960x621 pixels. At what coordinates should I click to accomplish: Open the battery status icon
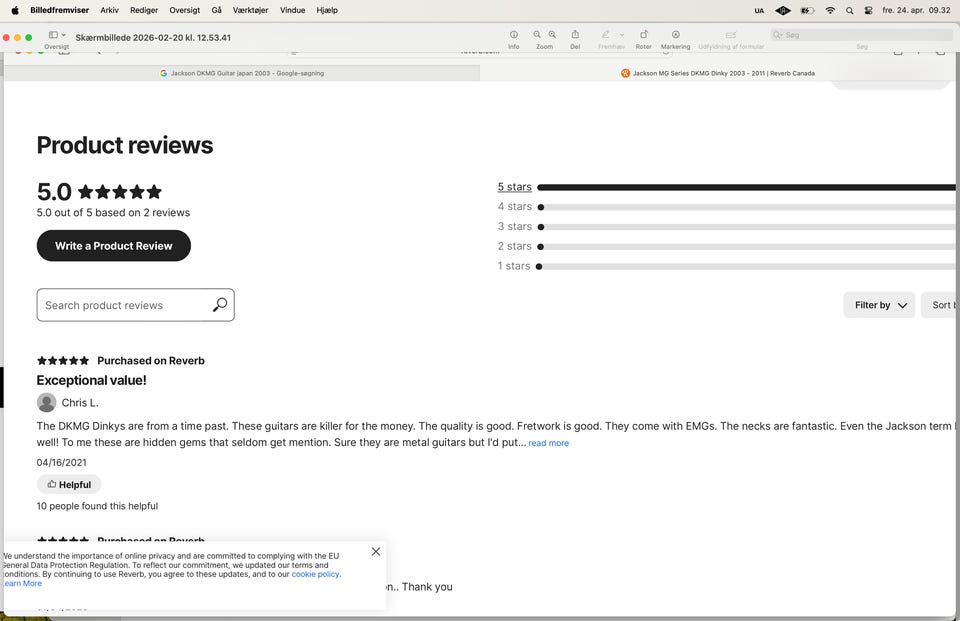point(807,10)
